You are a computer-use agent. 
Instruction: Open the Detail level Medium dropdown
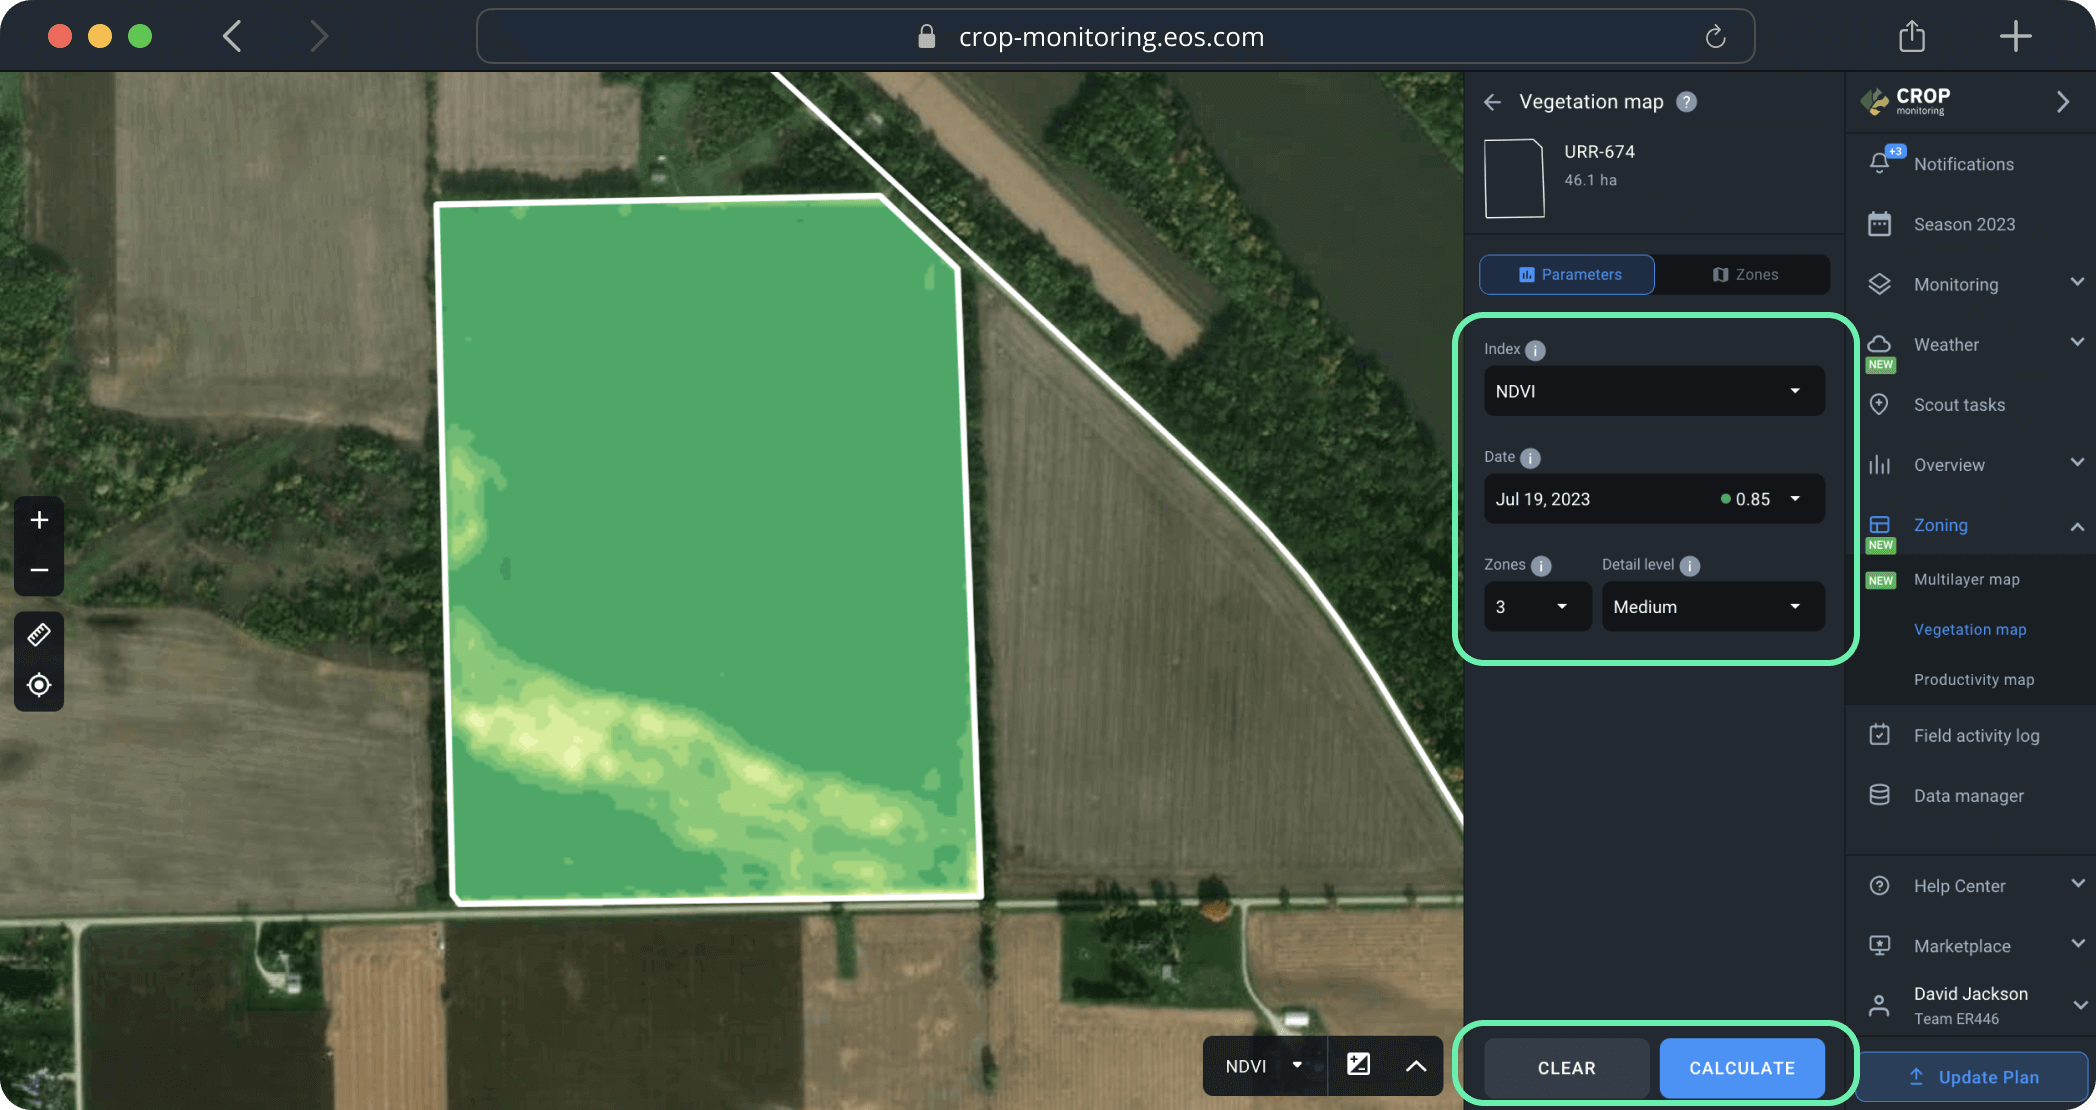tap(1712, 606)
